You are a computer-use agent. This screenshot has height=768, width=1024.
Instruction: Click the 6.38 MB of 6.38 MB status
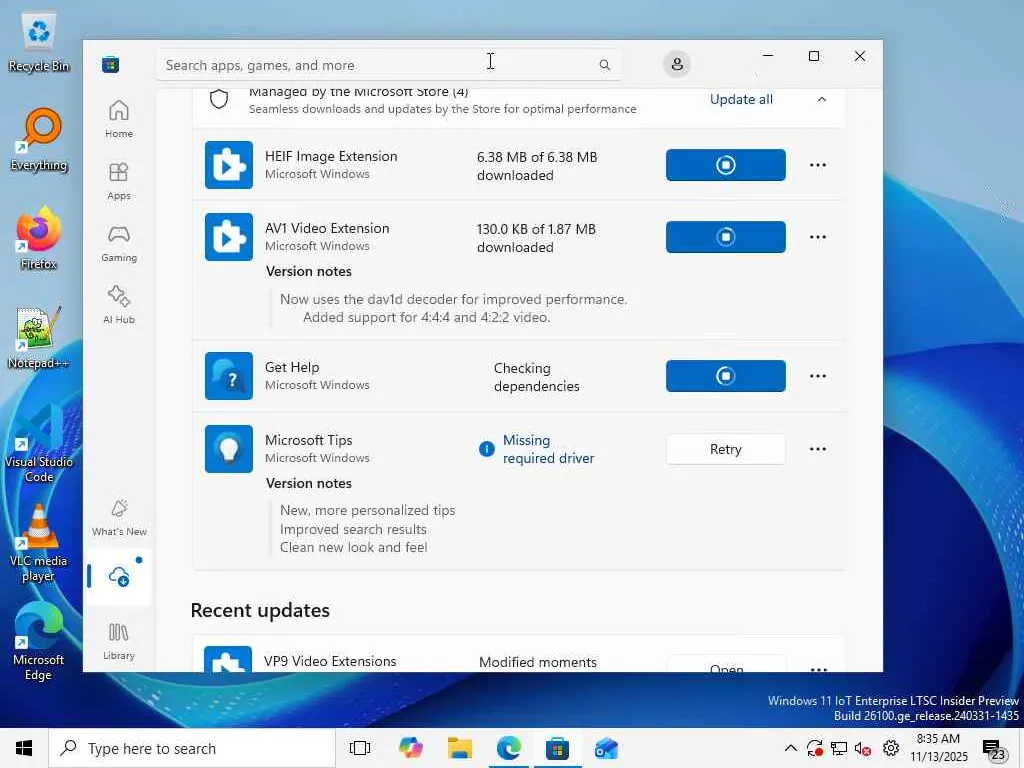(537, 166)
